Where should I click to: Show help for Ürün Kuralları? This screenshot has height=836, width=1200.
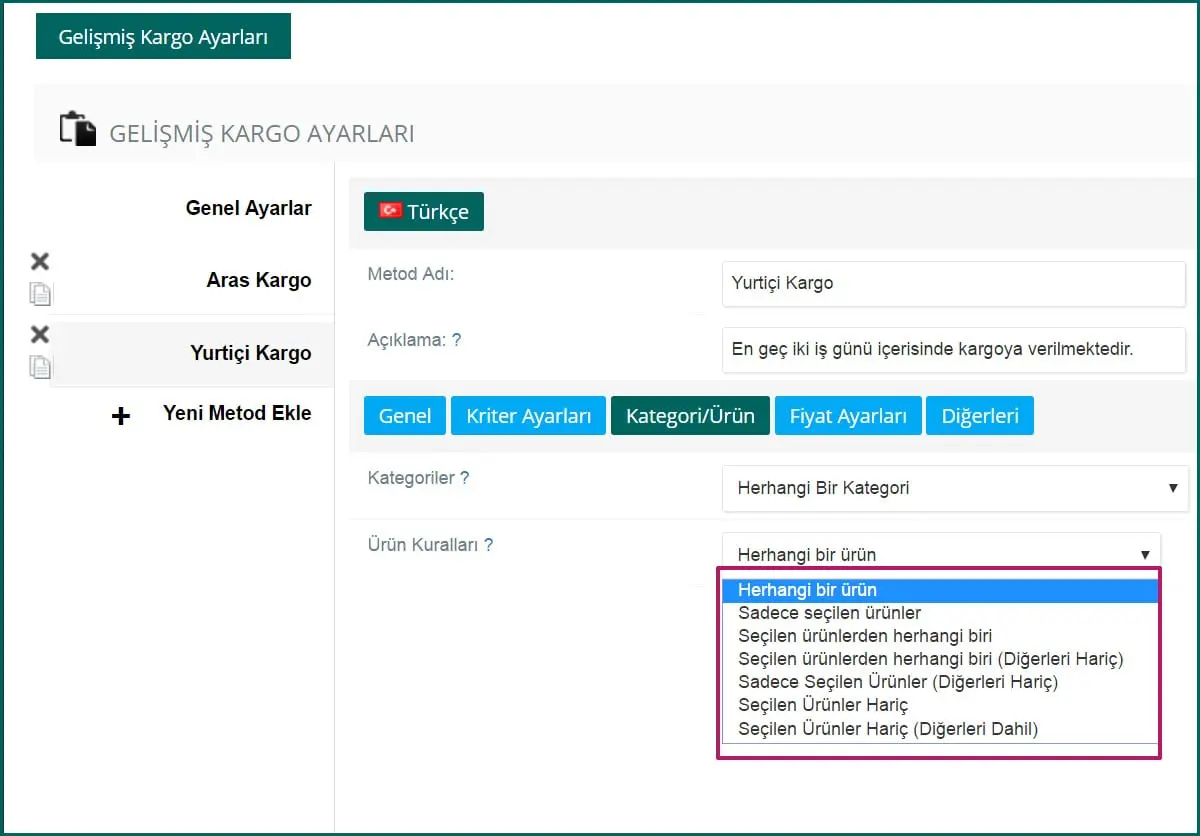488,545
